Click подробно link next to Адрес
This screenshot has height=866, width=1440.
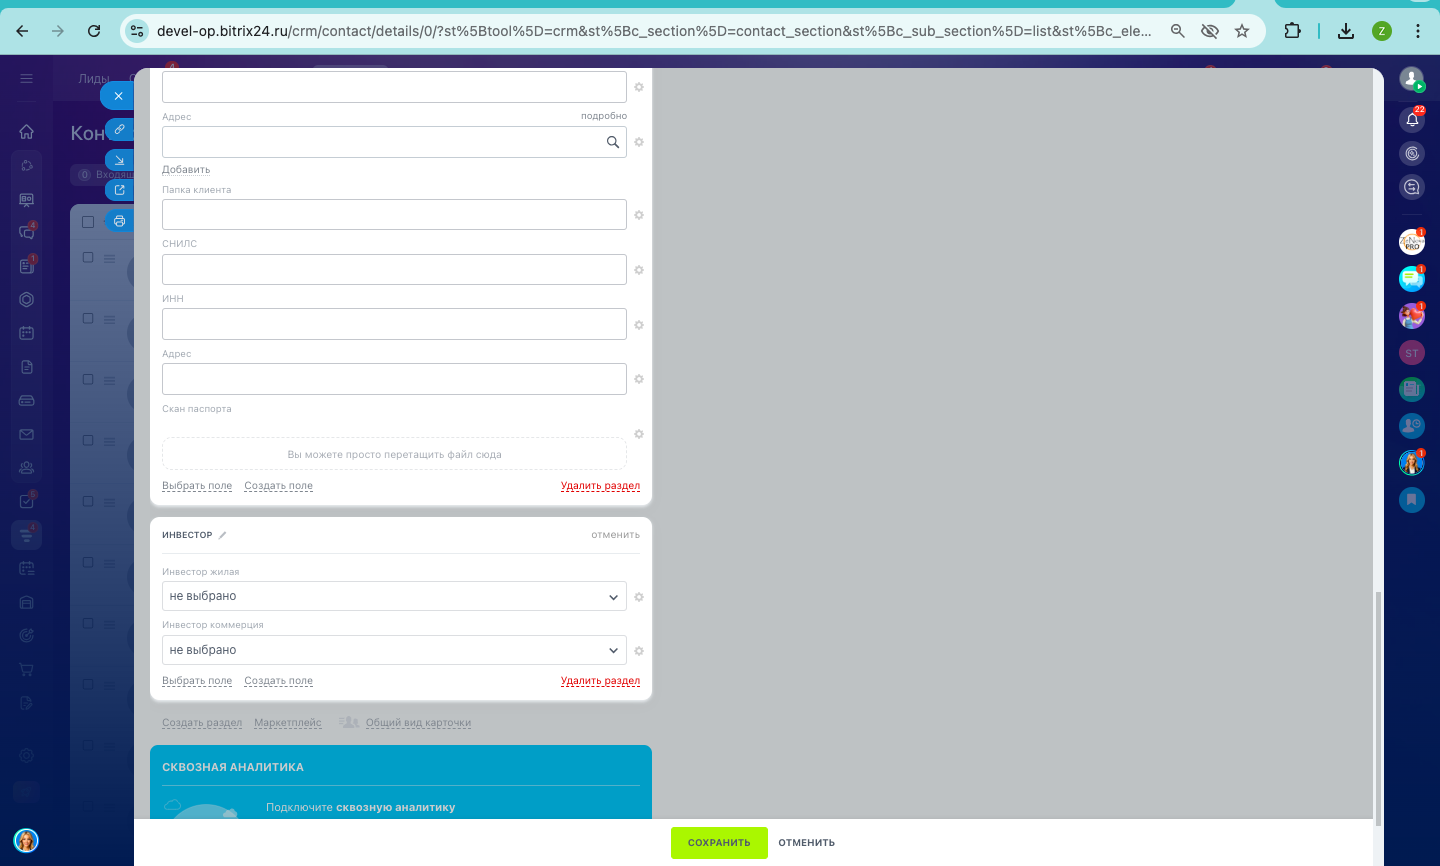click(604, 116)
